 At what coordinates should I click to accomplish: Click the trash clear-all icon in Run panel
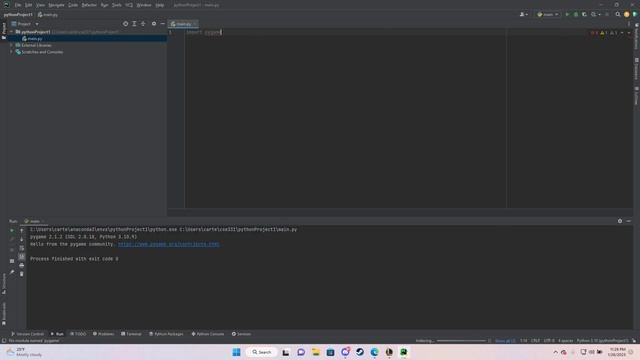pyautogui.click(x=22, y=274)
